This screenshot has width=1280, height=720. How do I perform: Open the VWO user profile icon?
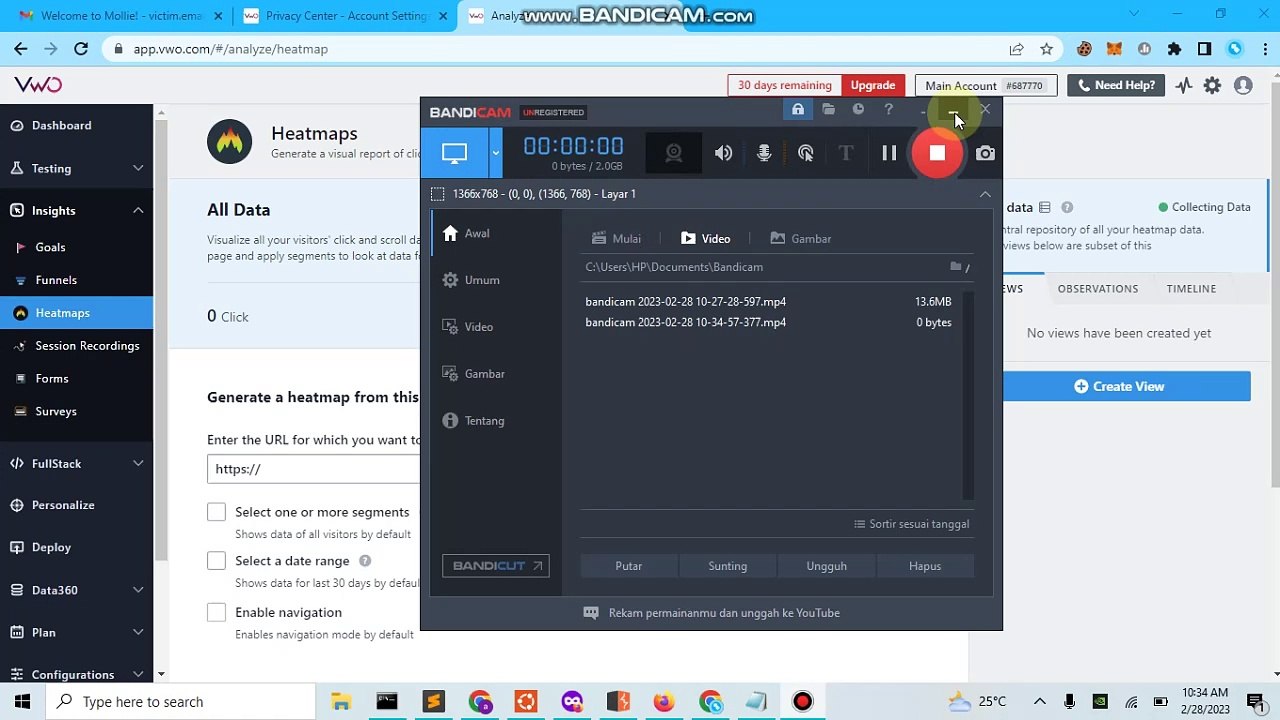pyautogui.click(x=1243, y=86)
